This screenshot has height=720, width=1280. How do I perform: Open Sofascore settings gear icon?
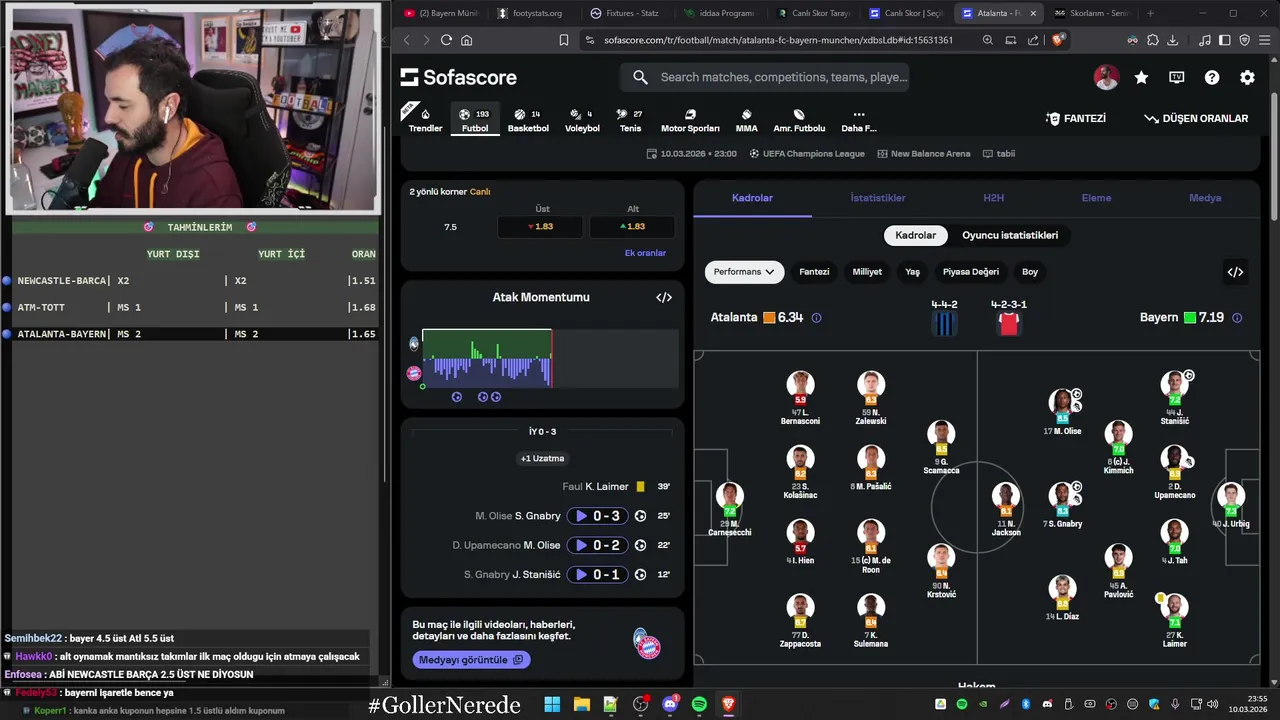tap(1247, 77)
